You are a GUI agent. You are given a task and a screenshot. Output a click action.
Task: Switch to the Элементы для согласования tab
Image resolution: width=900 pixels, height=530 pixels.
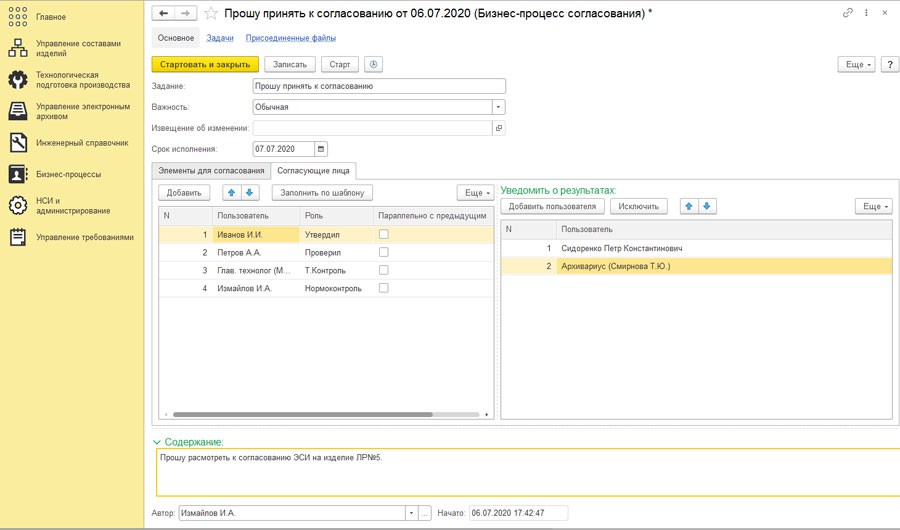click(211, 171)
